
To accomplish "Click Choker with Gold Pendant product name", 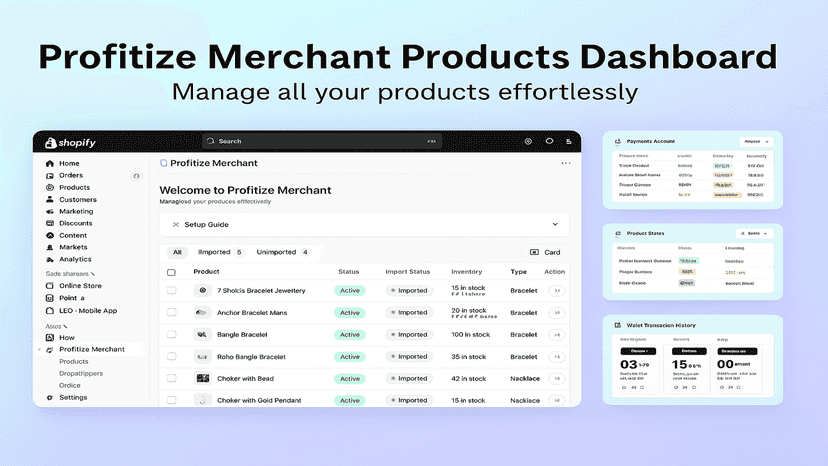I will point(259,400).
